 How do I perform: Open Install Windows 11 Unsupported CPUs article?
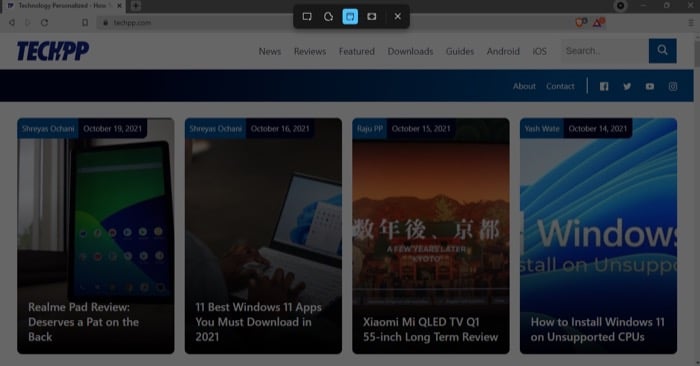pos(597,329)
